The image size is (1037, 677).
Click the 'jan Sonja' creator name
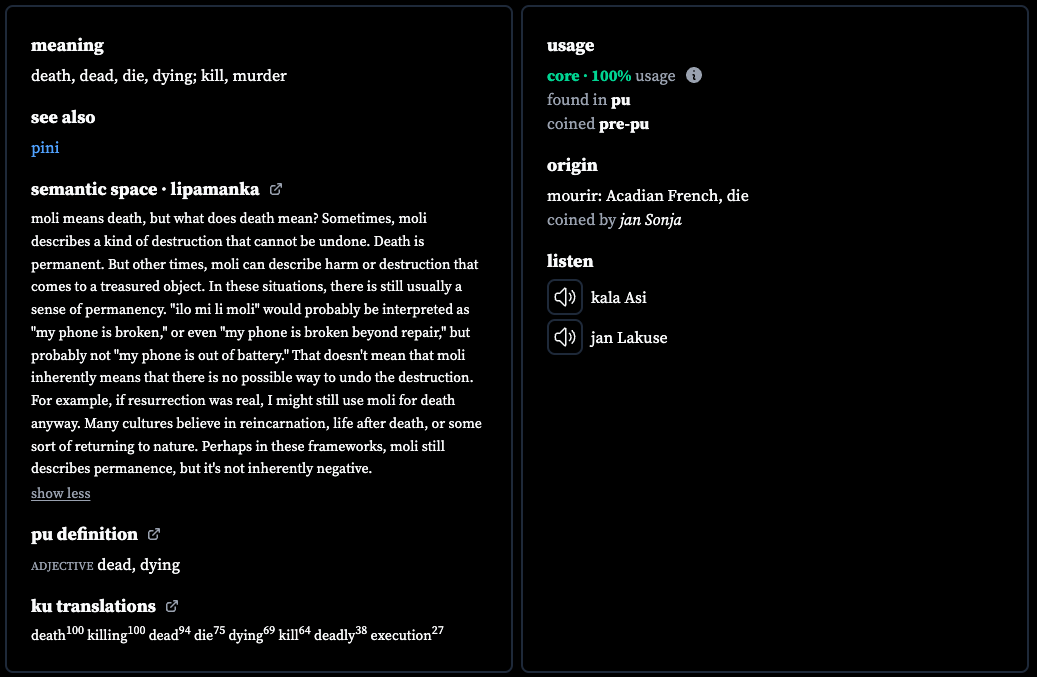651,220
